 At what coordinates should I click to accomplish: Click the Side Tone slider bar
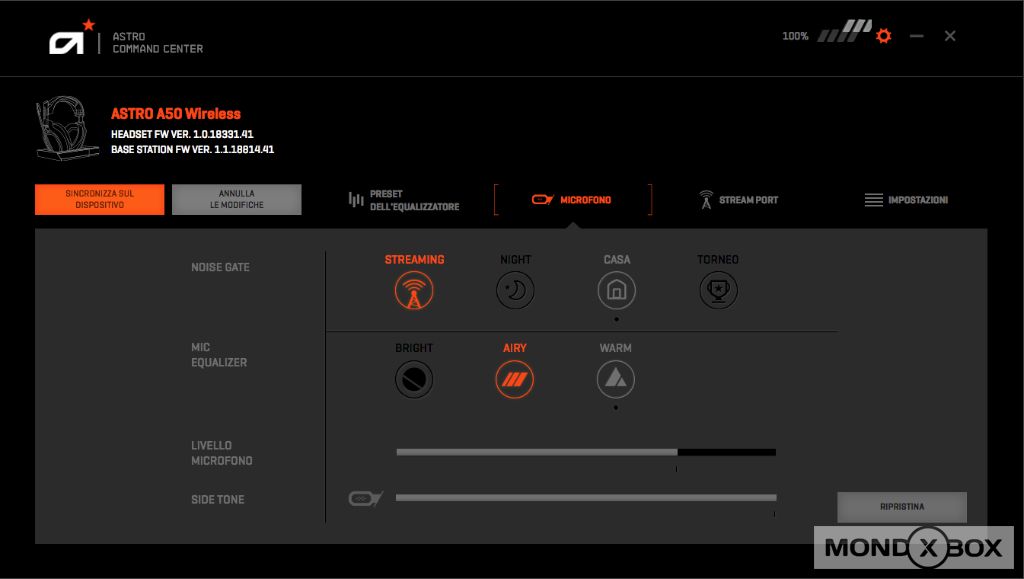(x=585, y=498)
